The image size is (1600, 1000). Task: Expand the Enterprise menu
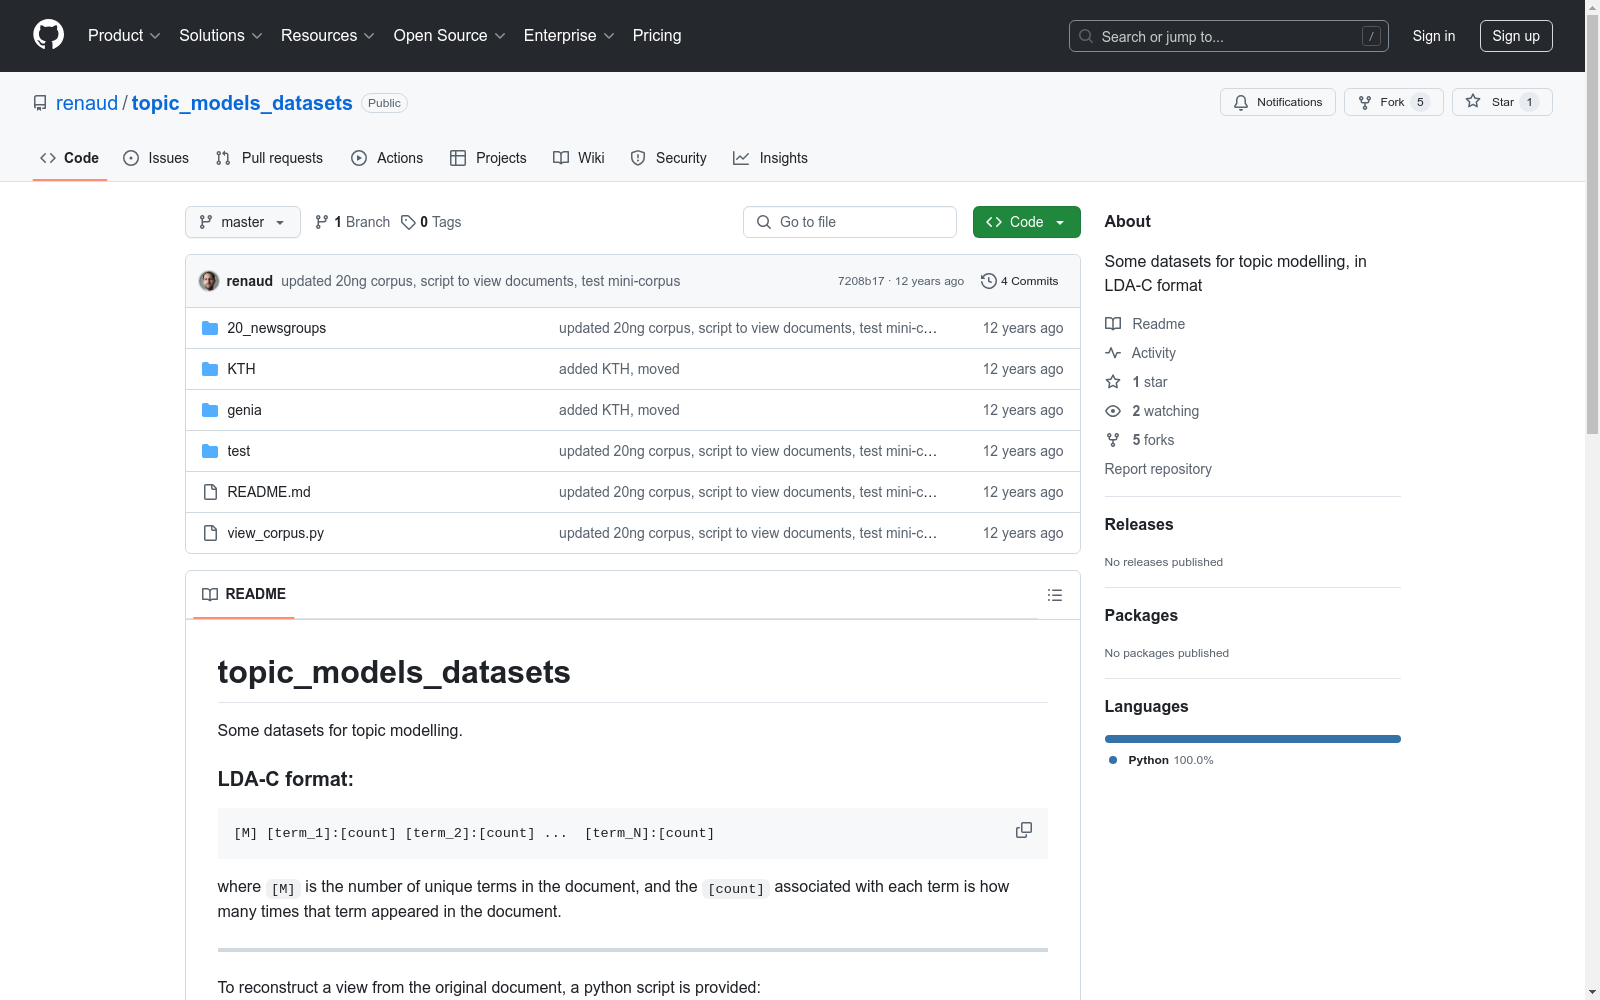coord(569,36)
